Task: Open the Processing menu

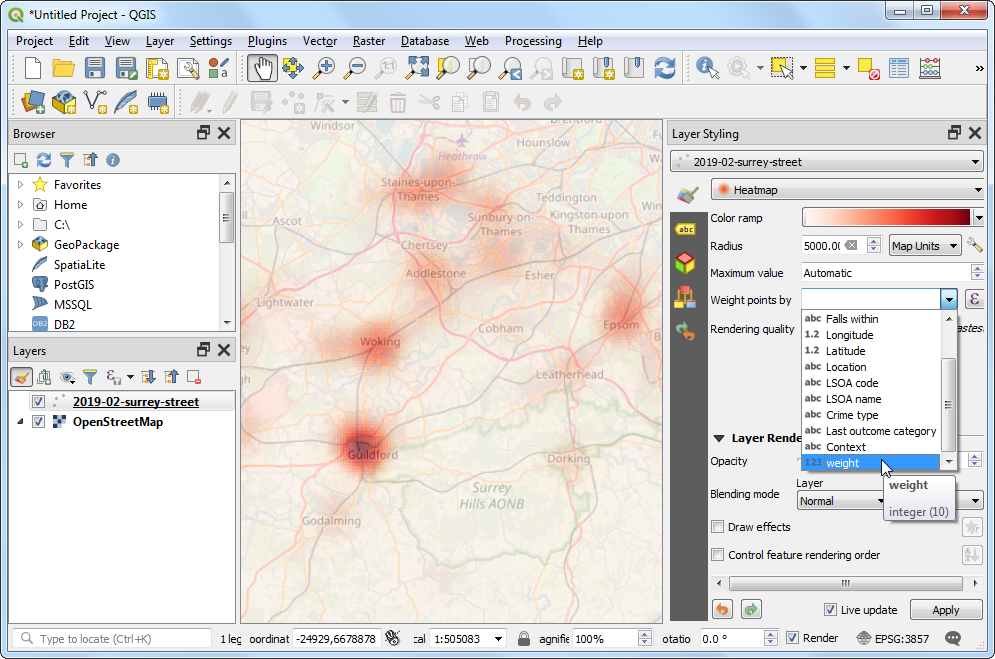Action: click(x=532, y=41)
